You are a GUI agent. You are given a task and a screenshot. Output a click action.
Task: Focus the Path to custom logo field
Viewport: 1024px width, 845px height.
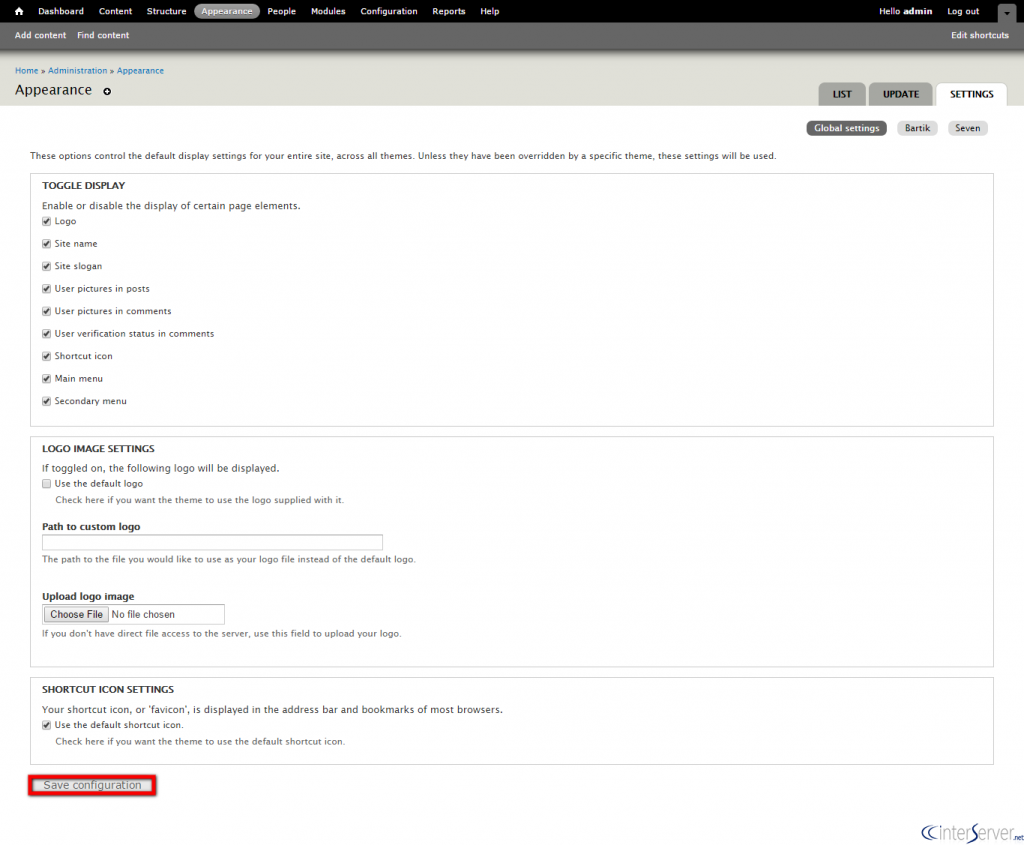tap(212, 542)
